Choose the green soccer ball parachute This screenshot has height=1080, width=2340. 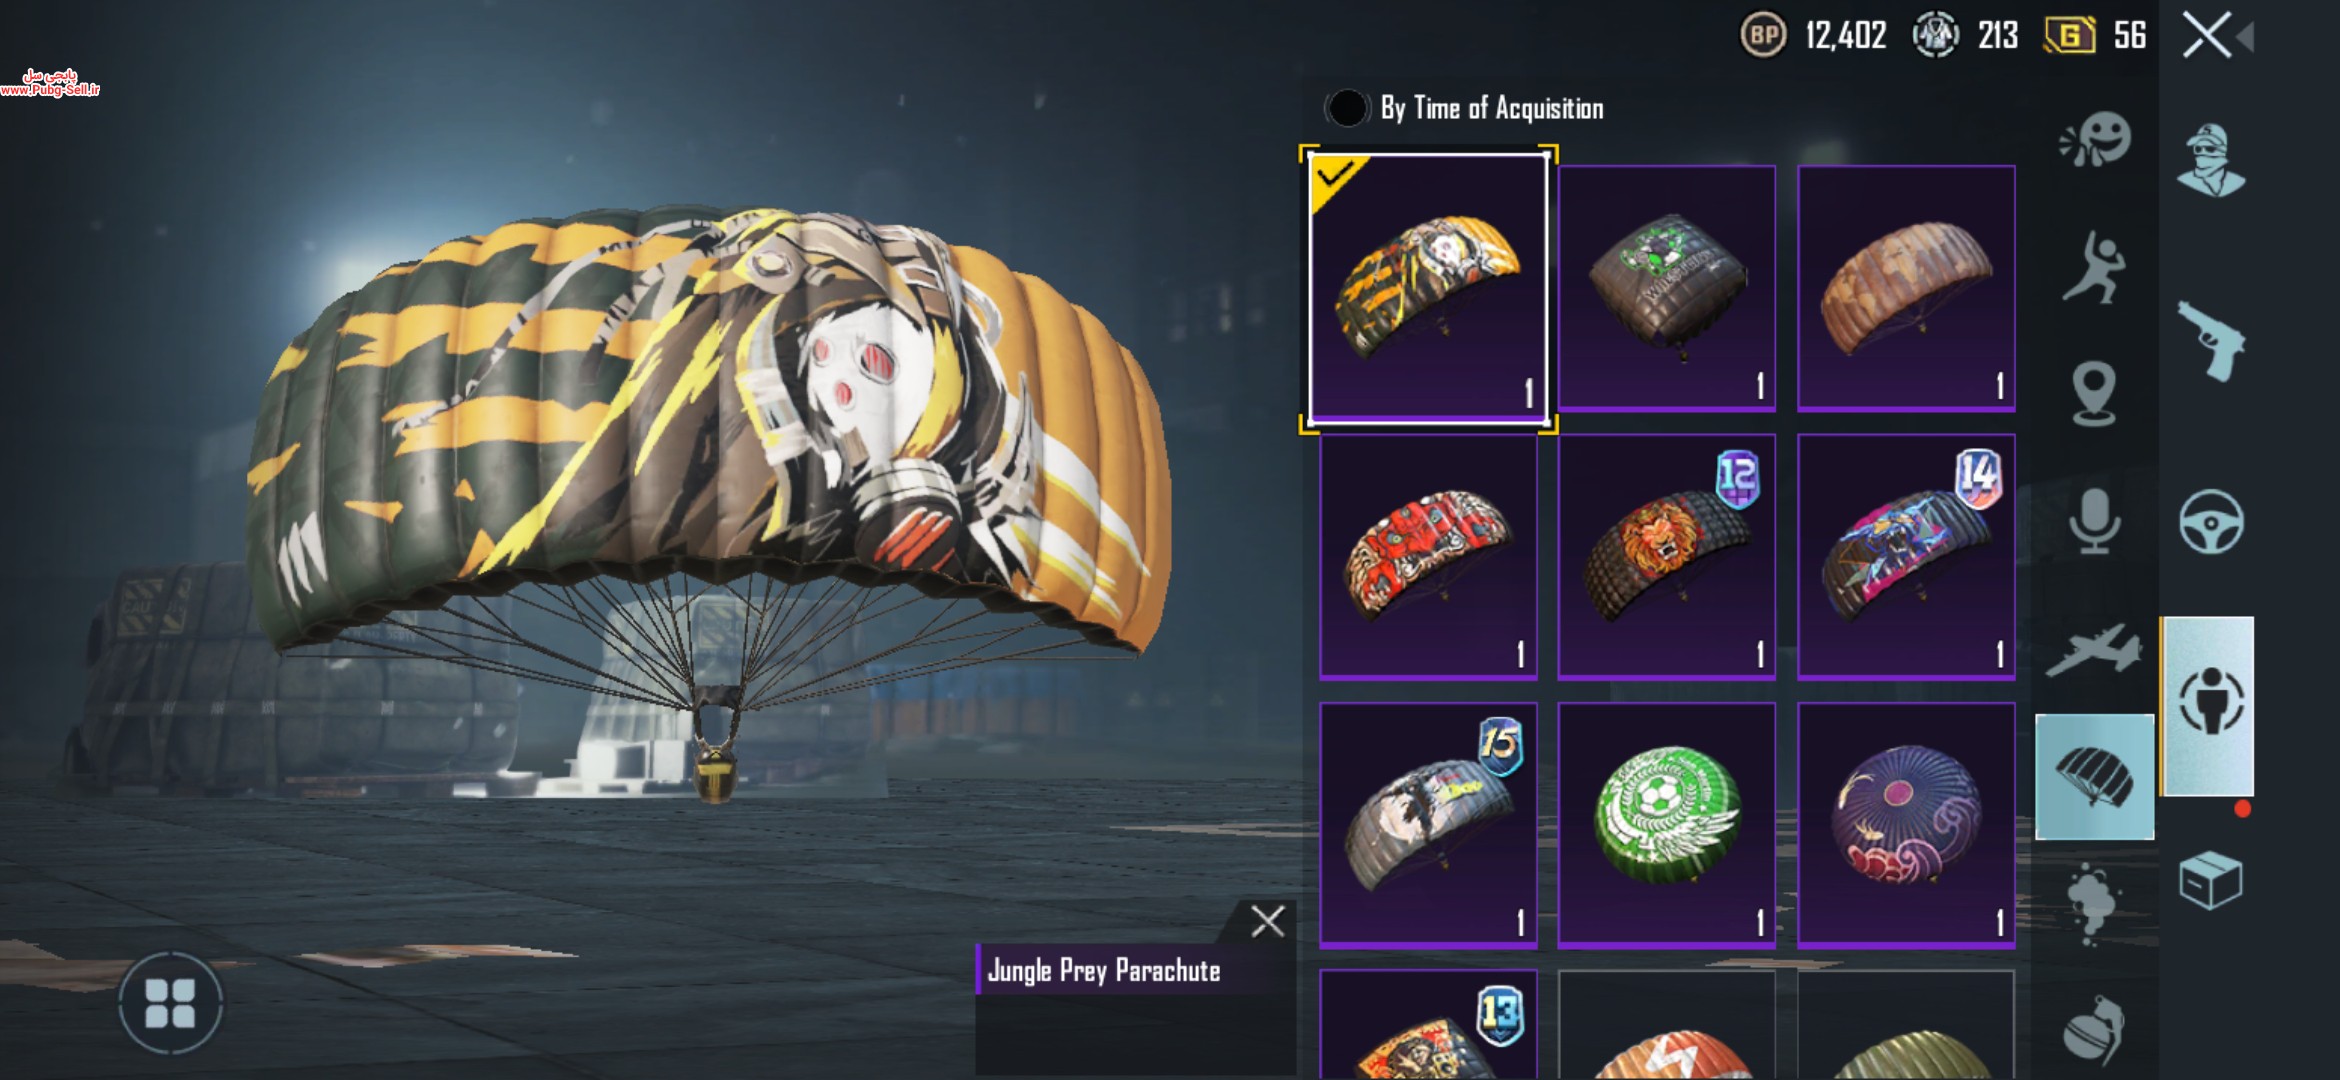tap(1666, 825)
